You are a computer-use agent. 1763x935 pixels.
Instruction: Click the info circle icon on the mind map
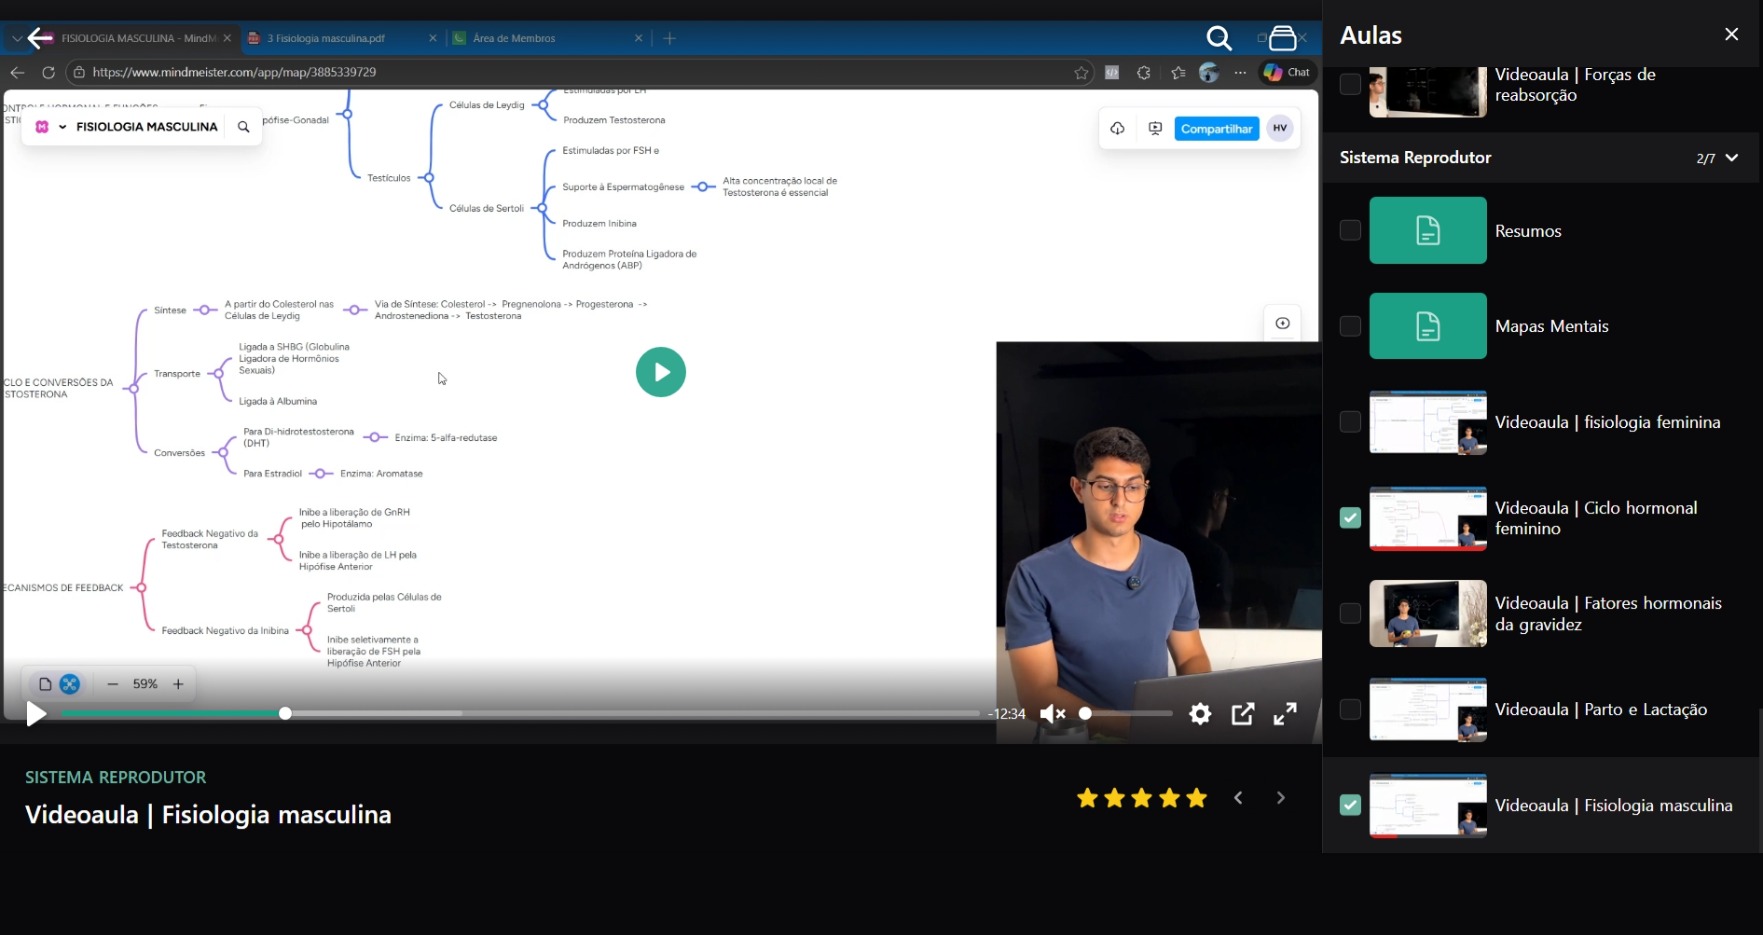click(1282, 323)
